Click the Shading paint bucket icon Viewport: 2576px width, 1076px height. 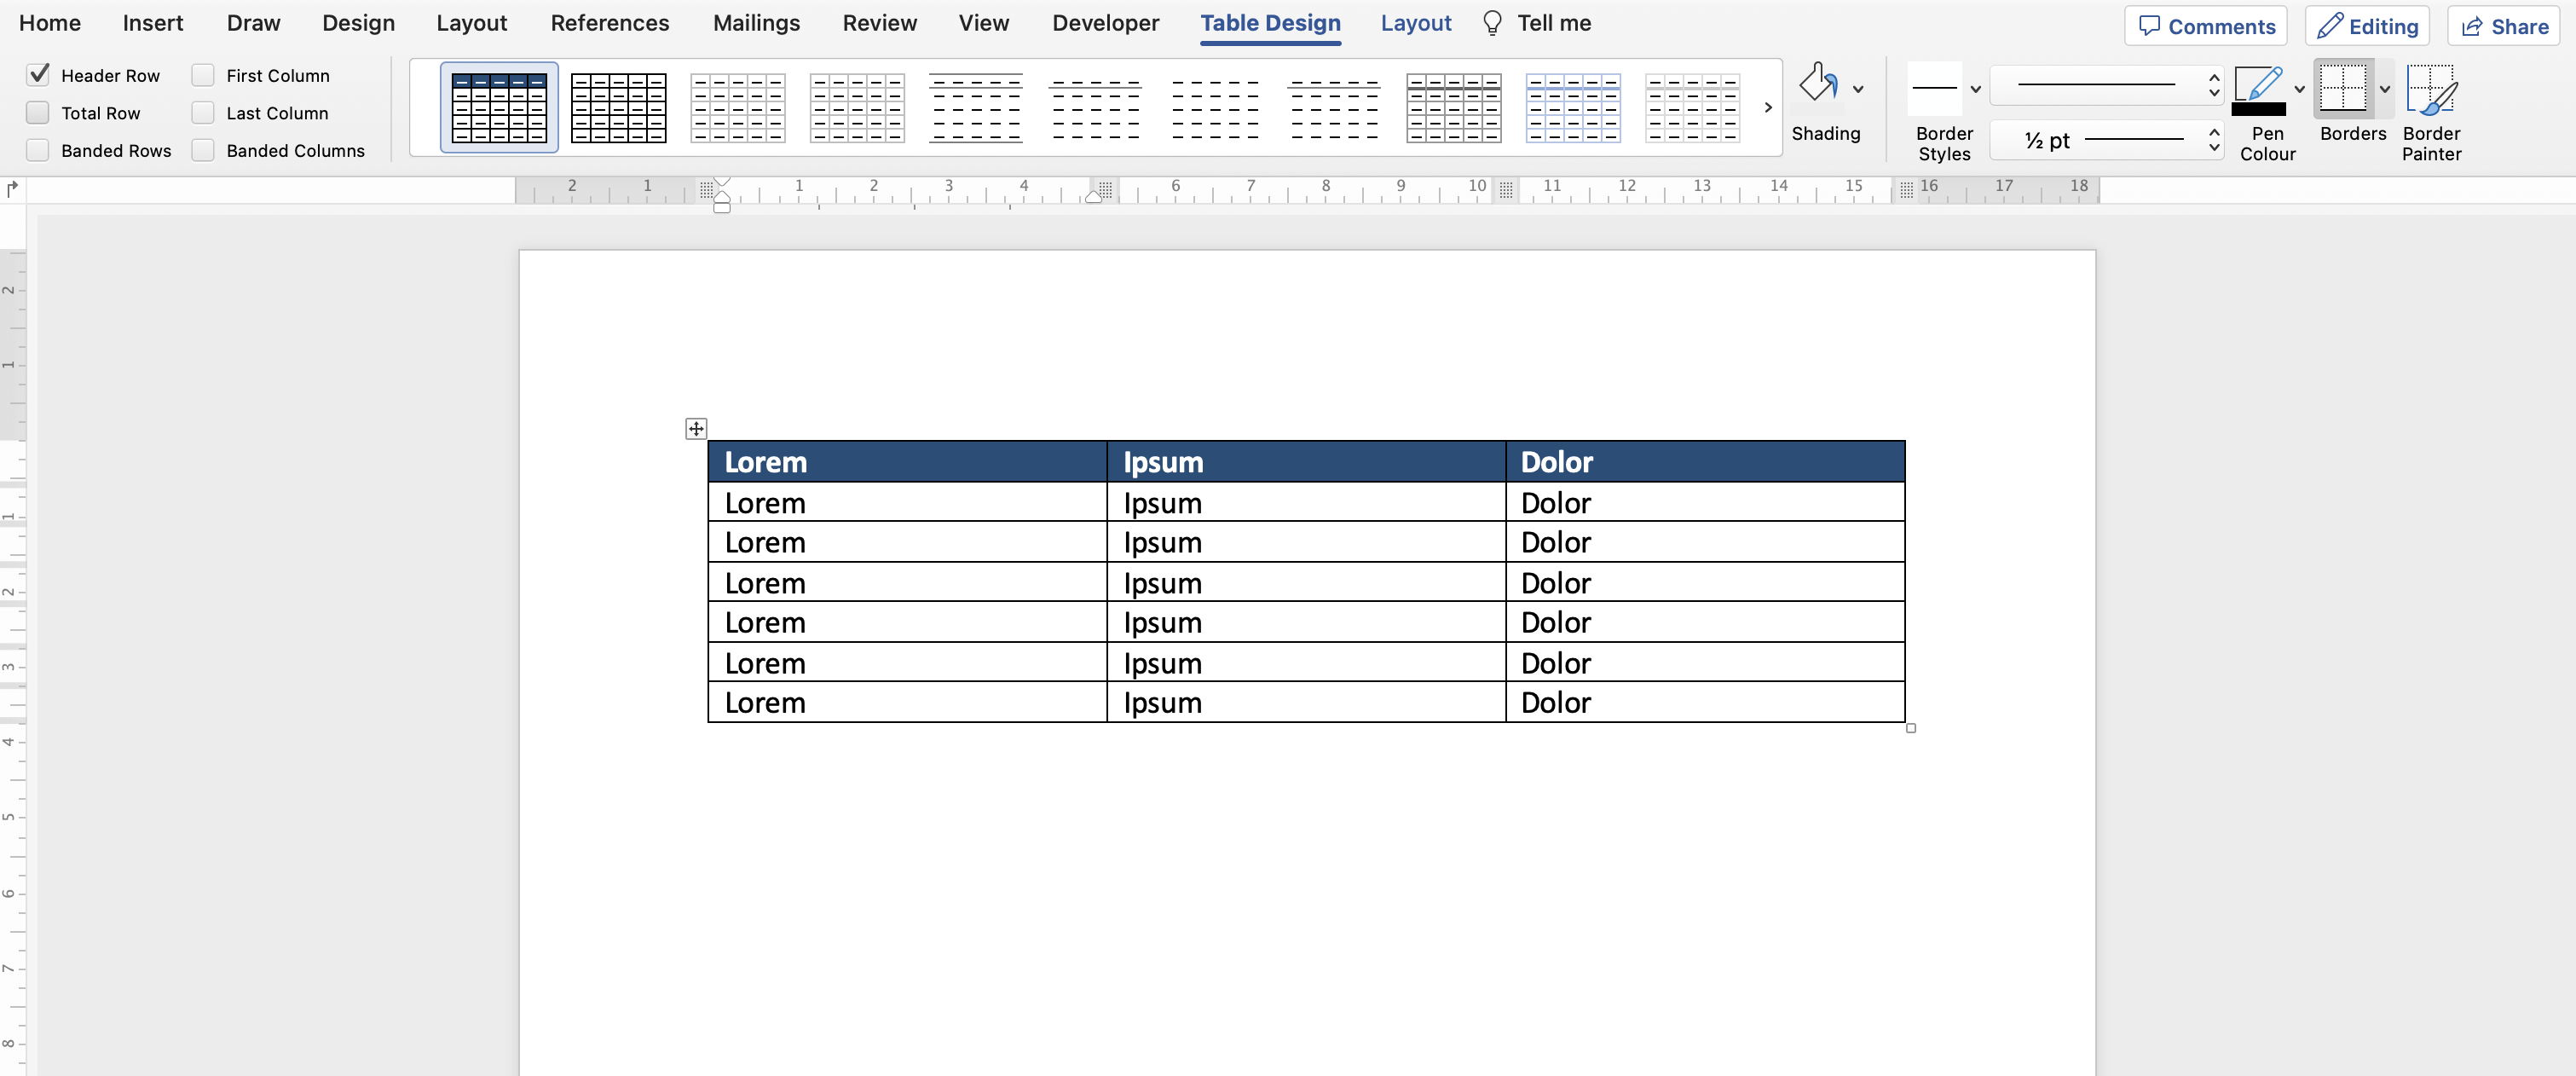[x=1818, y=84]
